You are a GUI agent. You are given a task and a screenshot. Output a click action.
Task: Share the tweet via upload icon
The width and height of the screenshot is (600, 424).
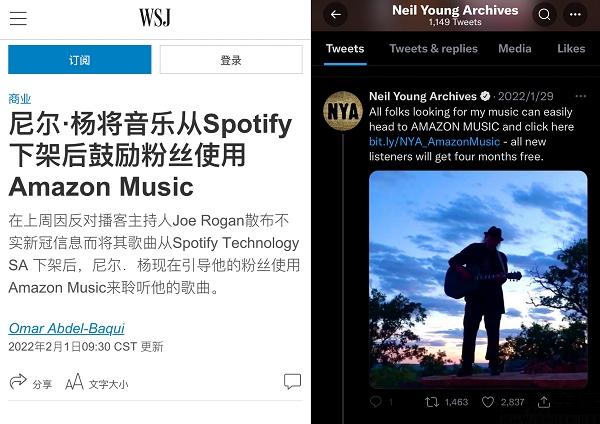(544, 401)
